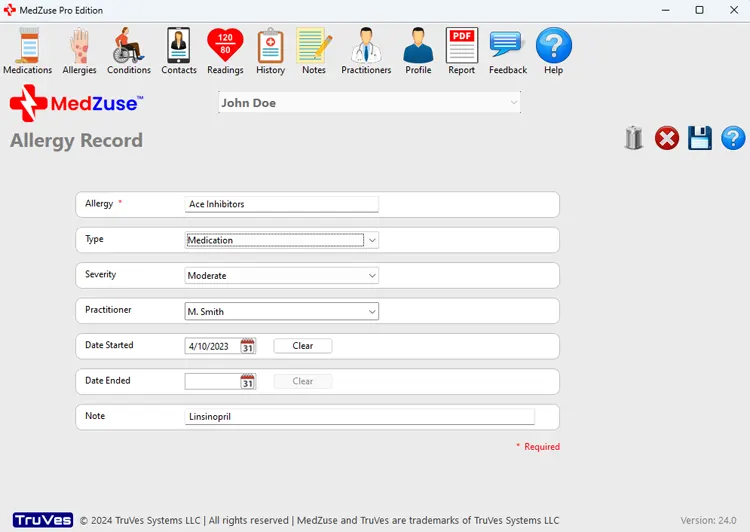Screen dimensions: 750x532
Task: Open the History section
Action: (x=270, y=51)
